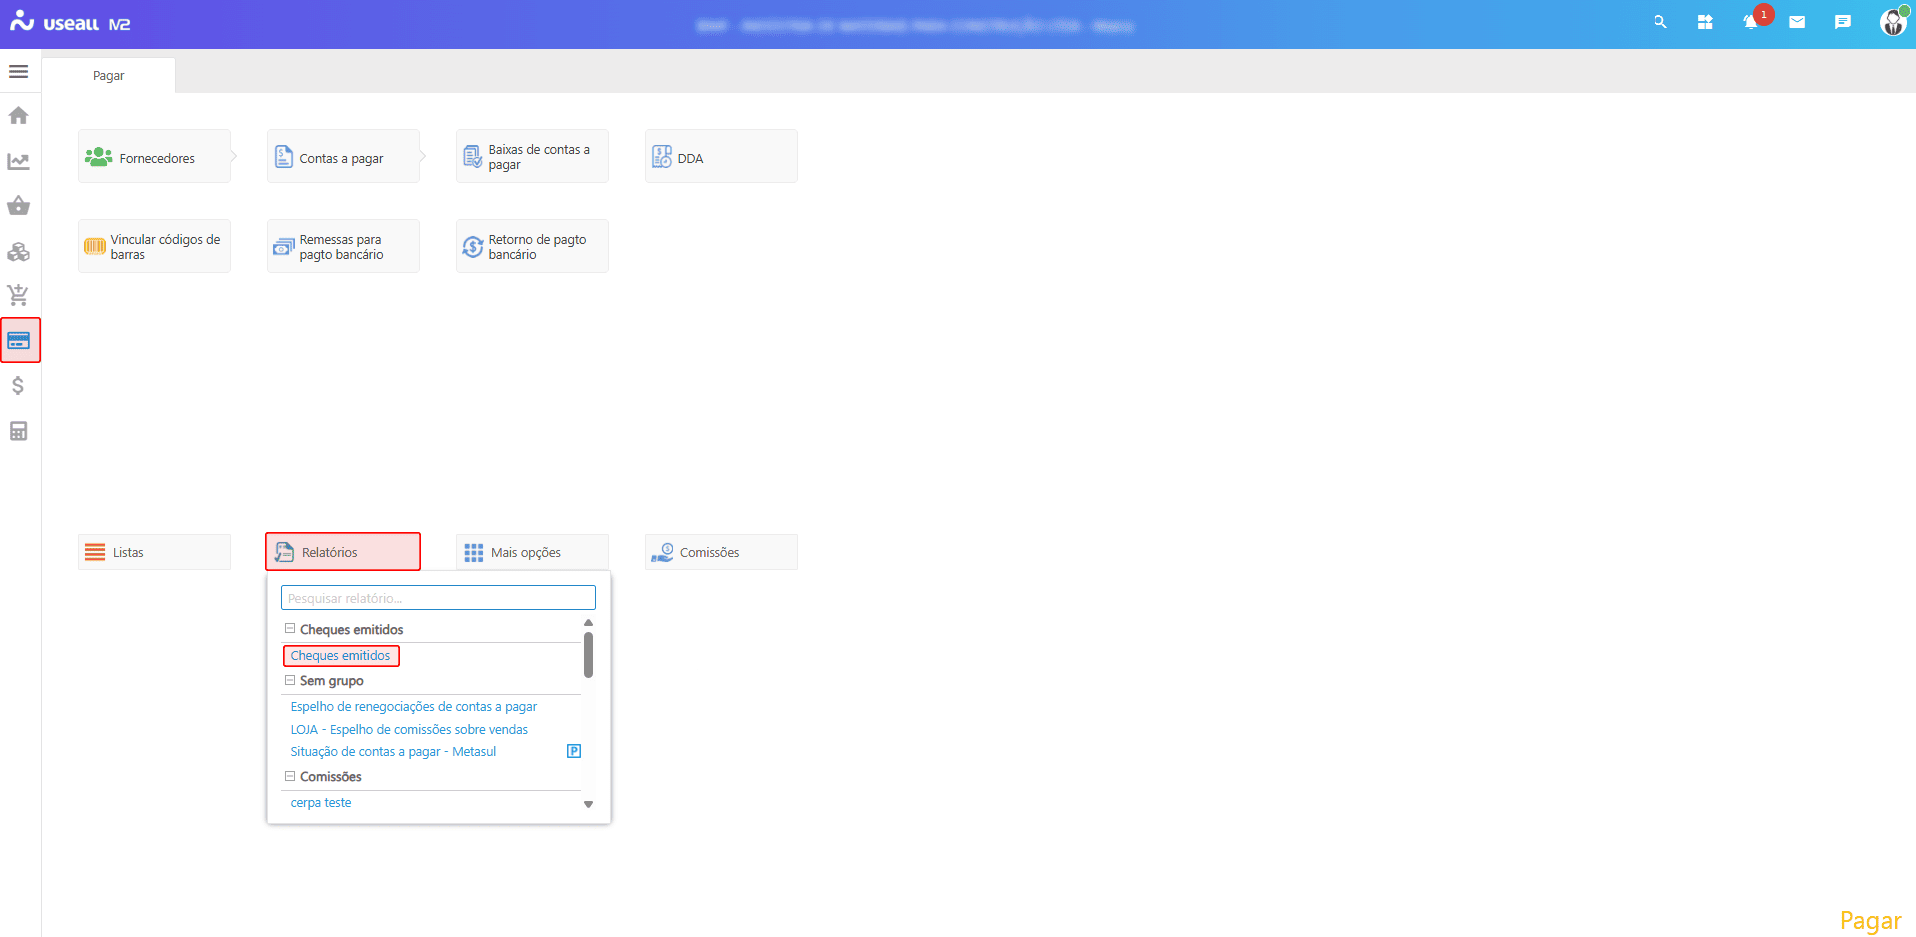Viewport: 1916px width, 937px height.
Task: Click the report list scroll down arrow
Action: tap(588, 804)
